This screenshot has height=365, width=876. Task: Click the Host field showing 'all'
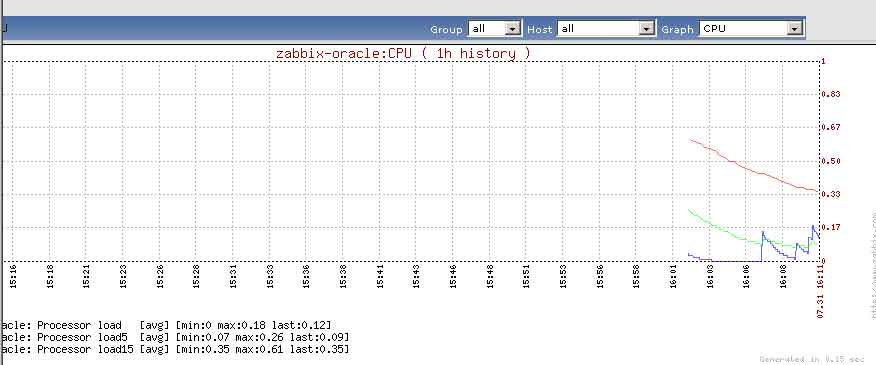(x=606, y=29)
